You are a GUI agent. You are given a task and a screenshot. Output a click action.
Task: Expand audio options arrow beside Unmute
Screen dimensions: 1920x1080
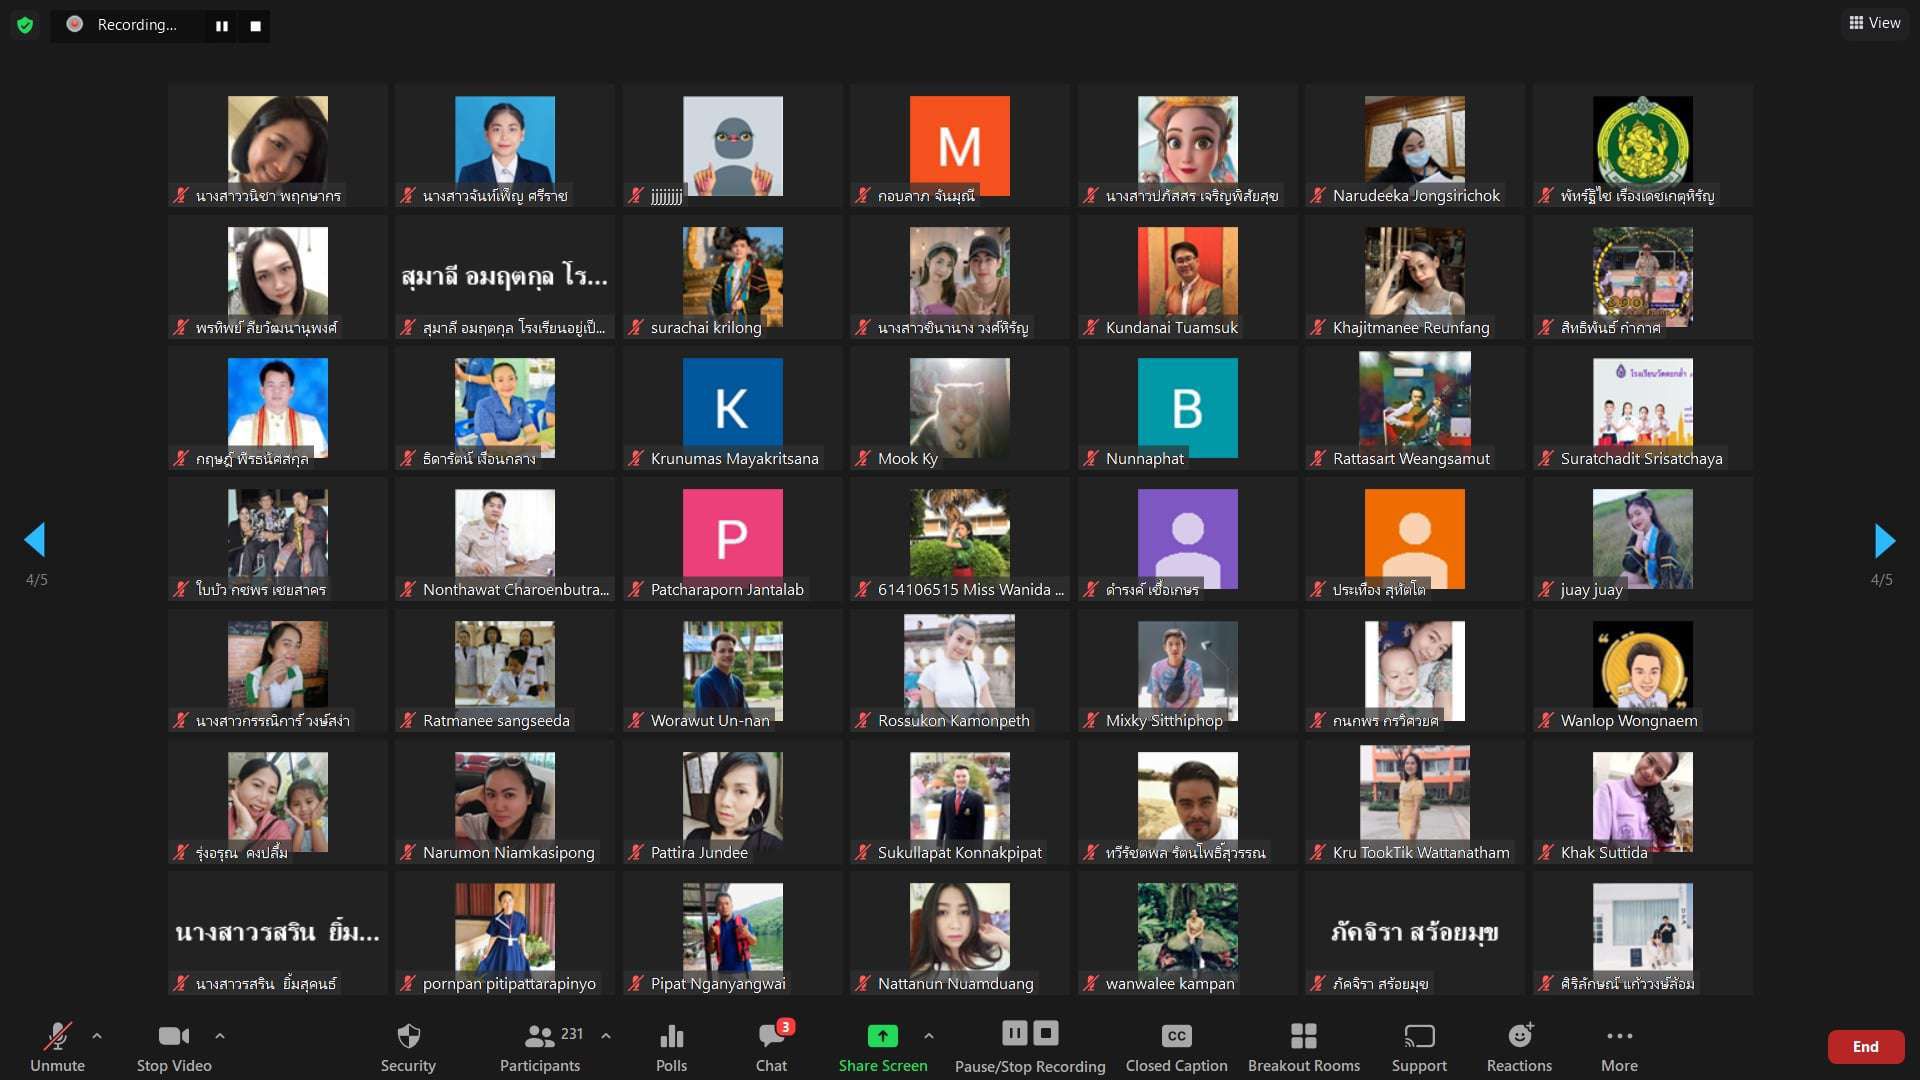click(97, 1036)
